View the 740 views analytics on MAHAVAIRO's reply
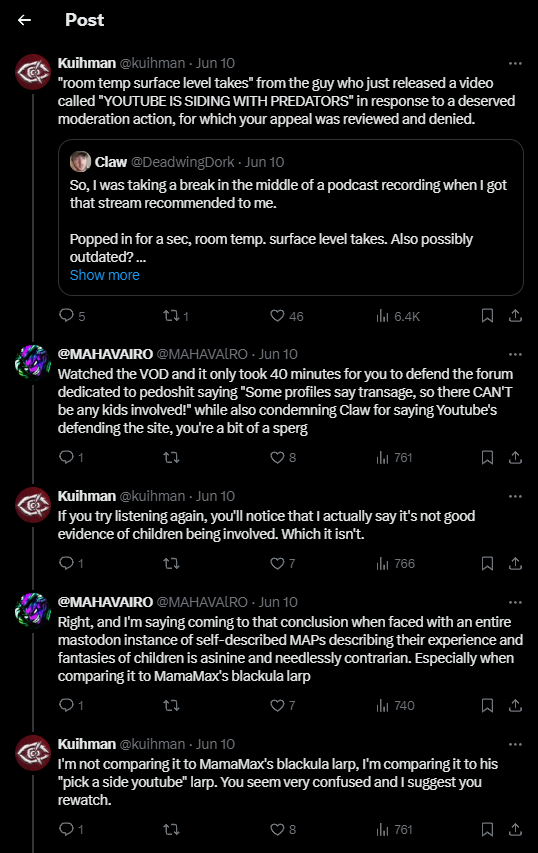 395,706
